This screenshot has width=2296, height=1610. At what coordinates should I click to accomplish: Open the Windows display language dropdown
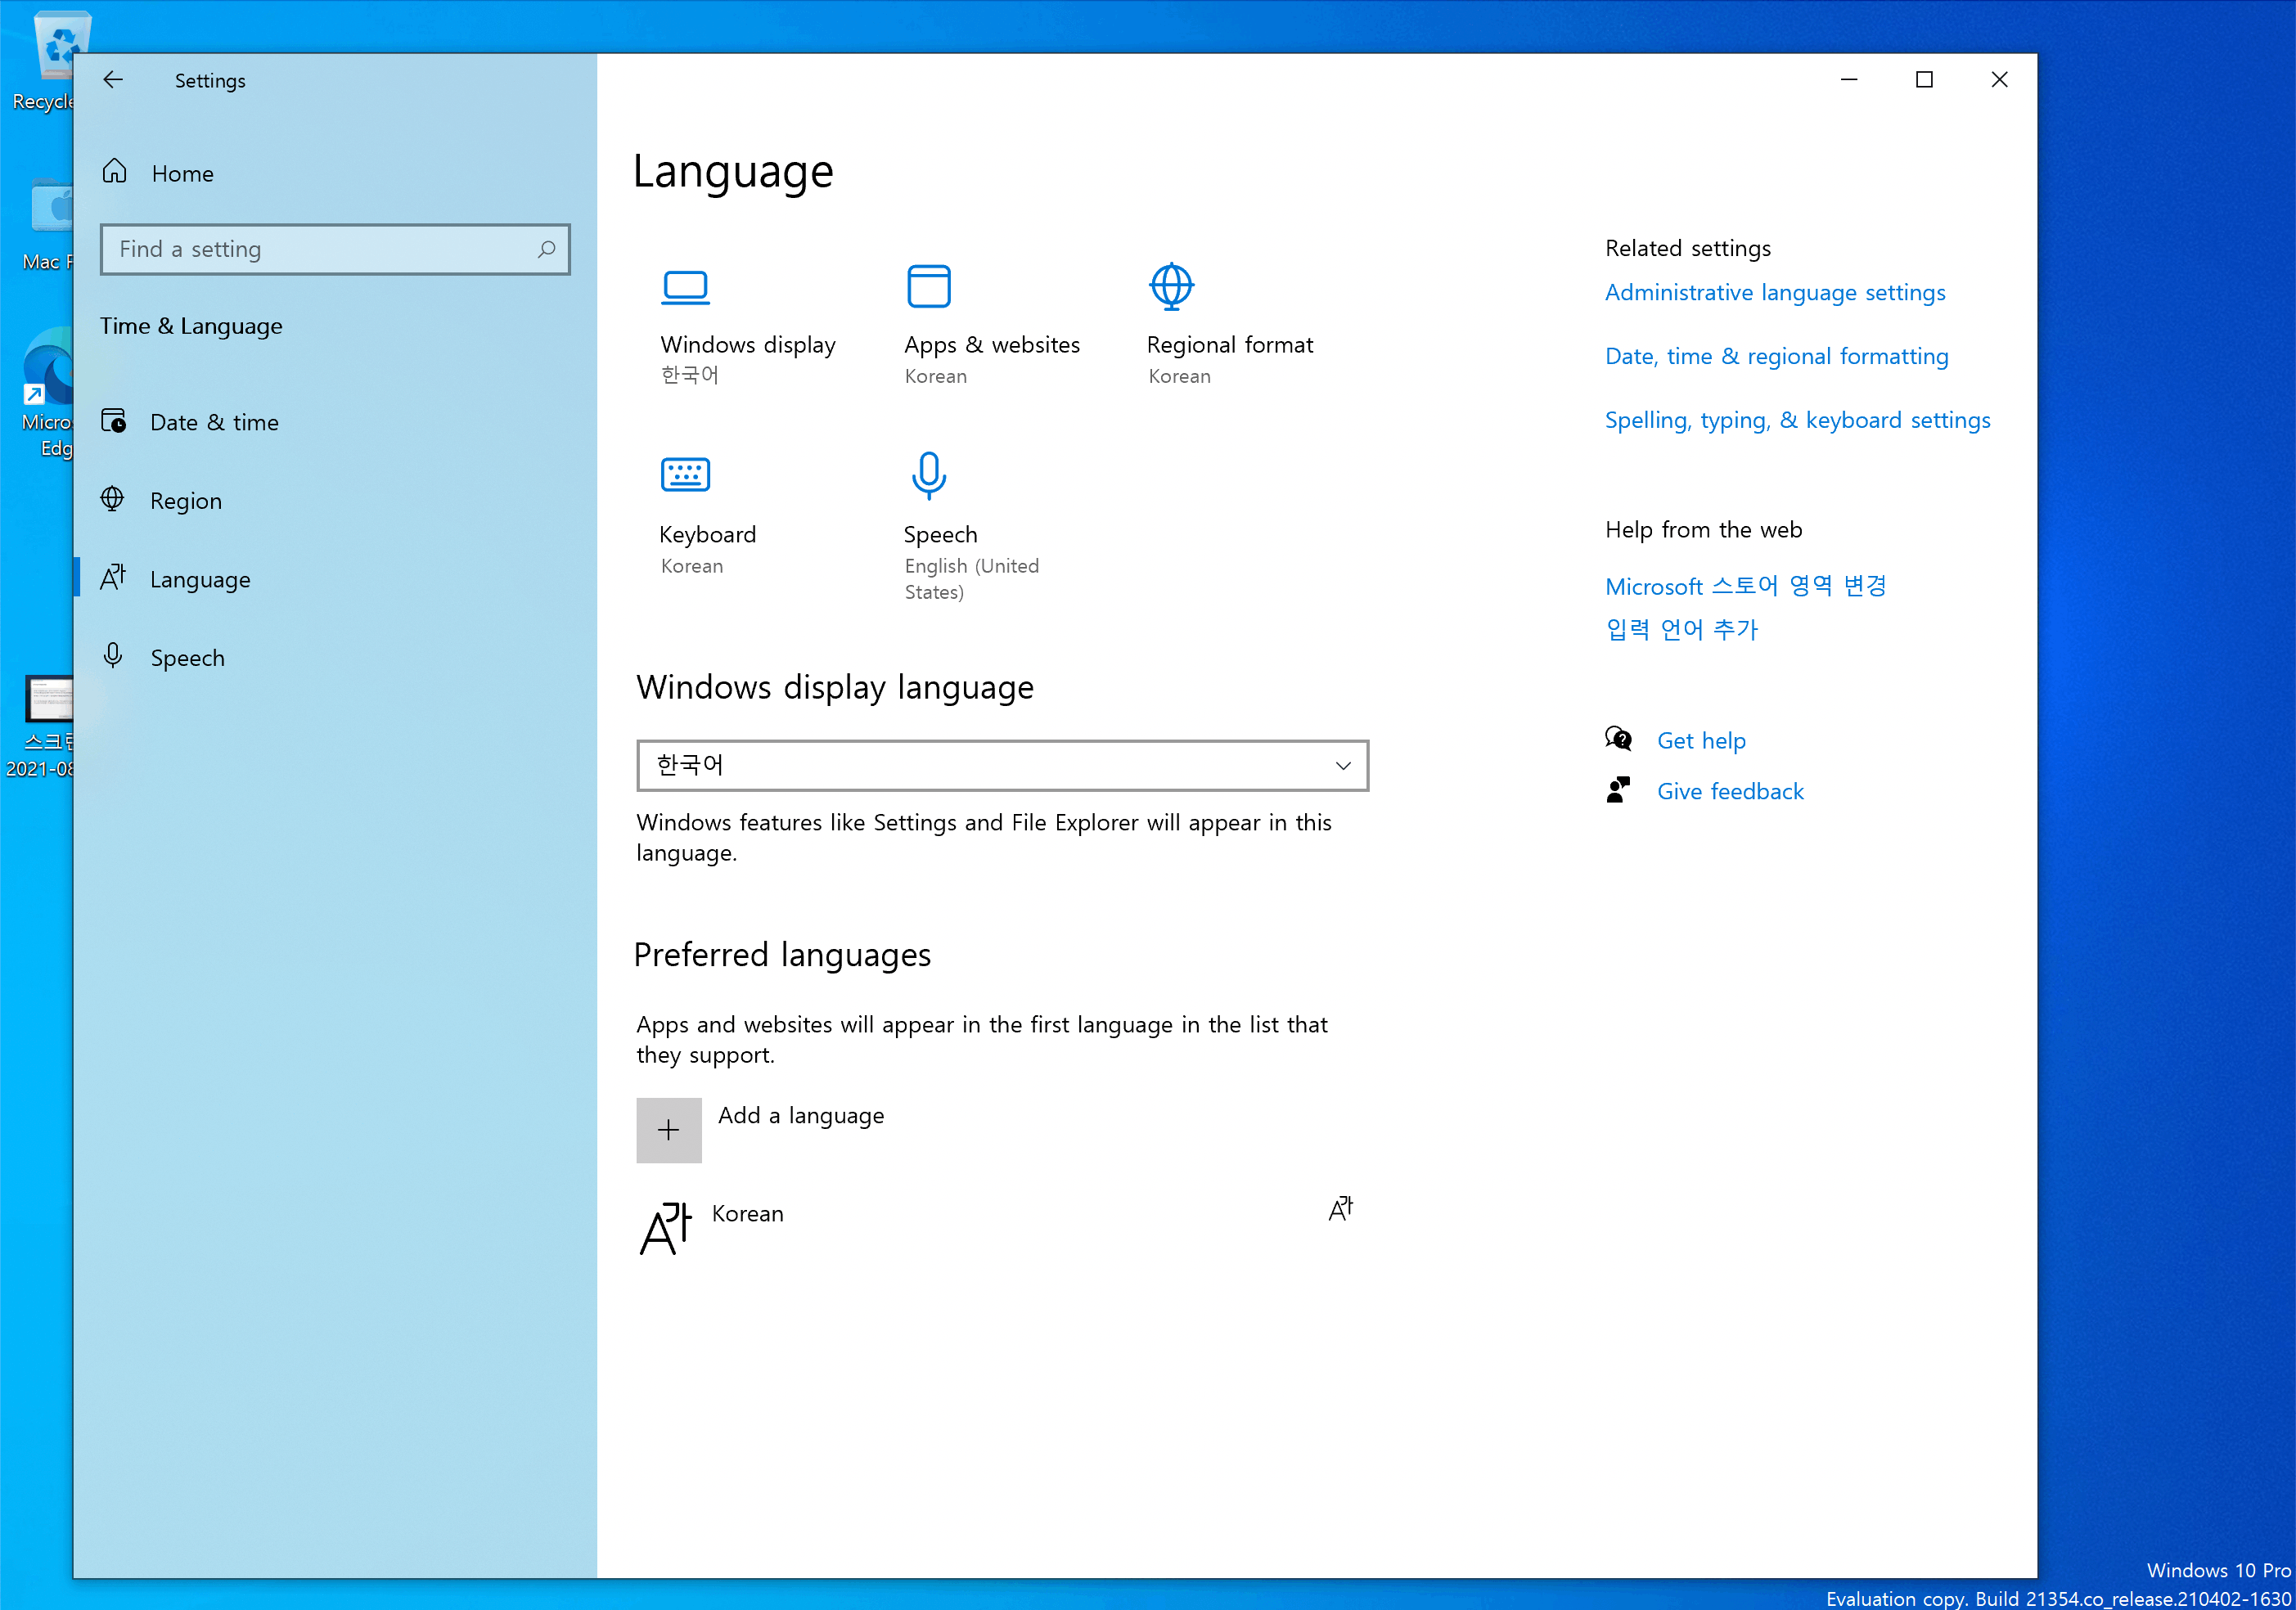(1002, 766)
